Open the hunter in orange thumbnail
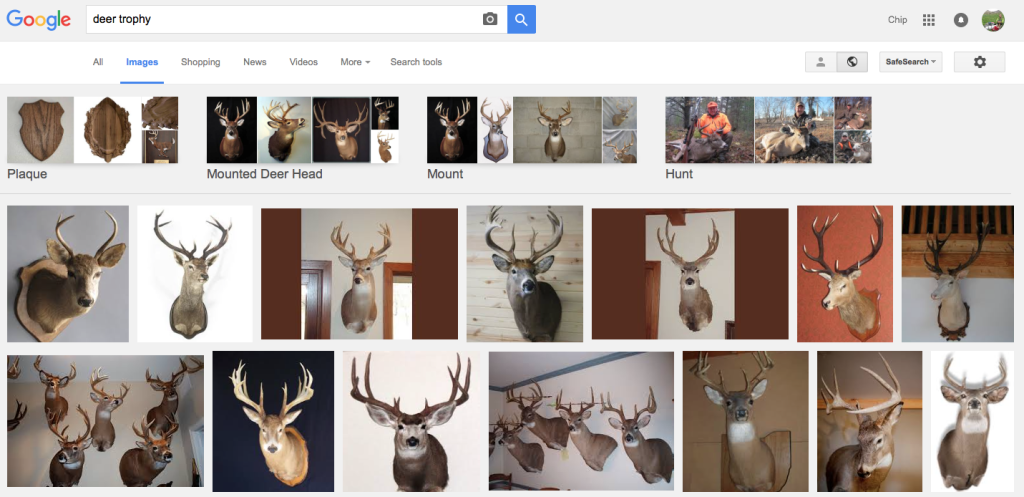This screenshot has width=1024, height=497. point(709,130)
